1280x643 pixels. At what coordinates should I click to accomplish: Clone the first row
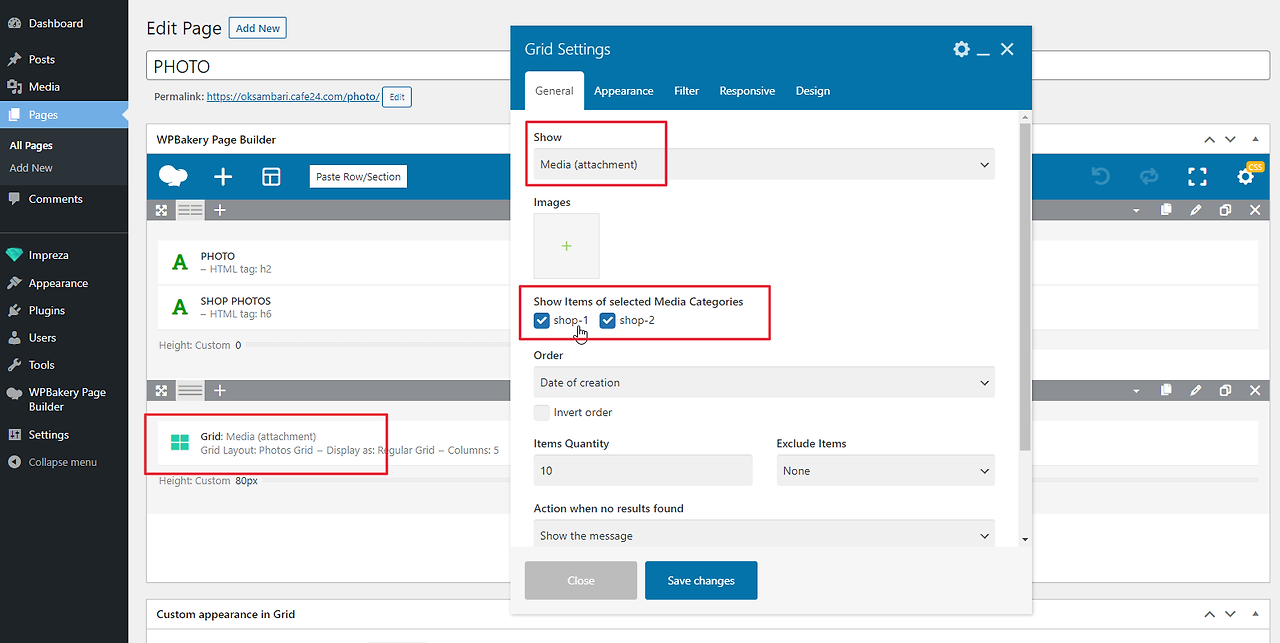[1225, 210]
